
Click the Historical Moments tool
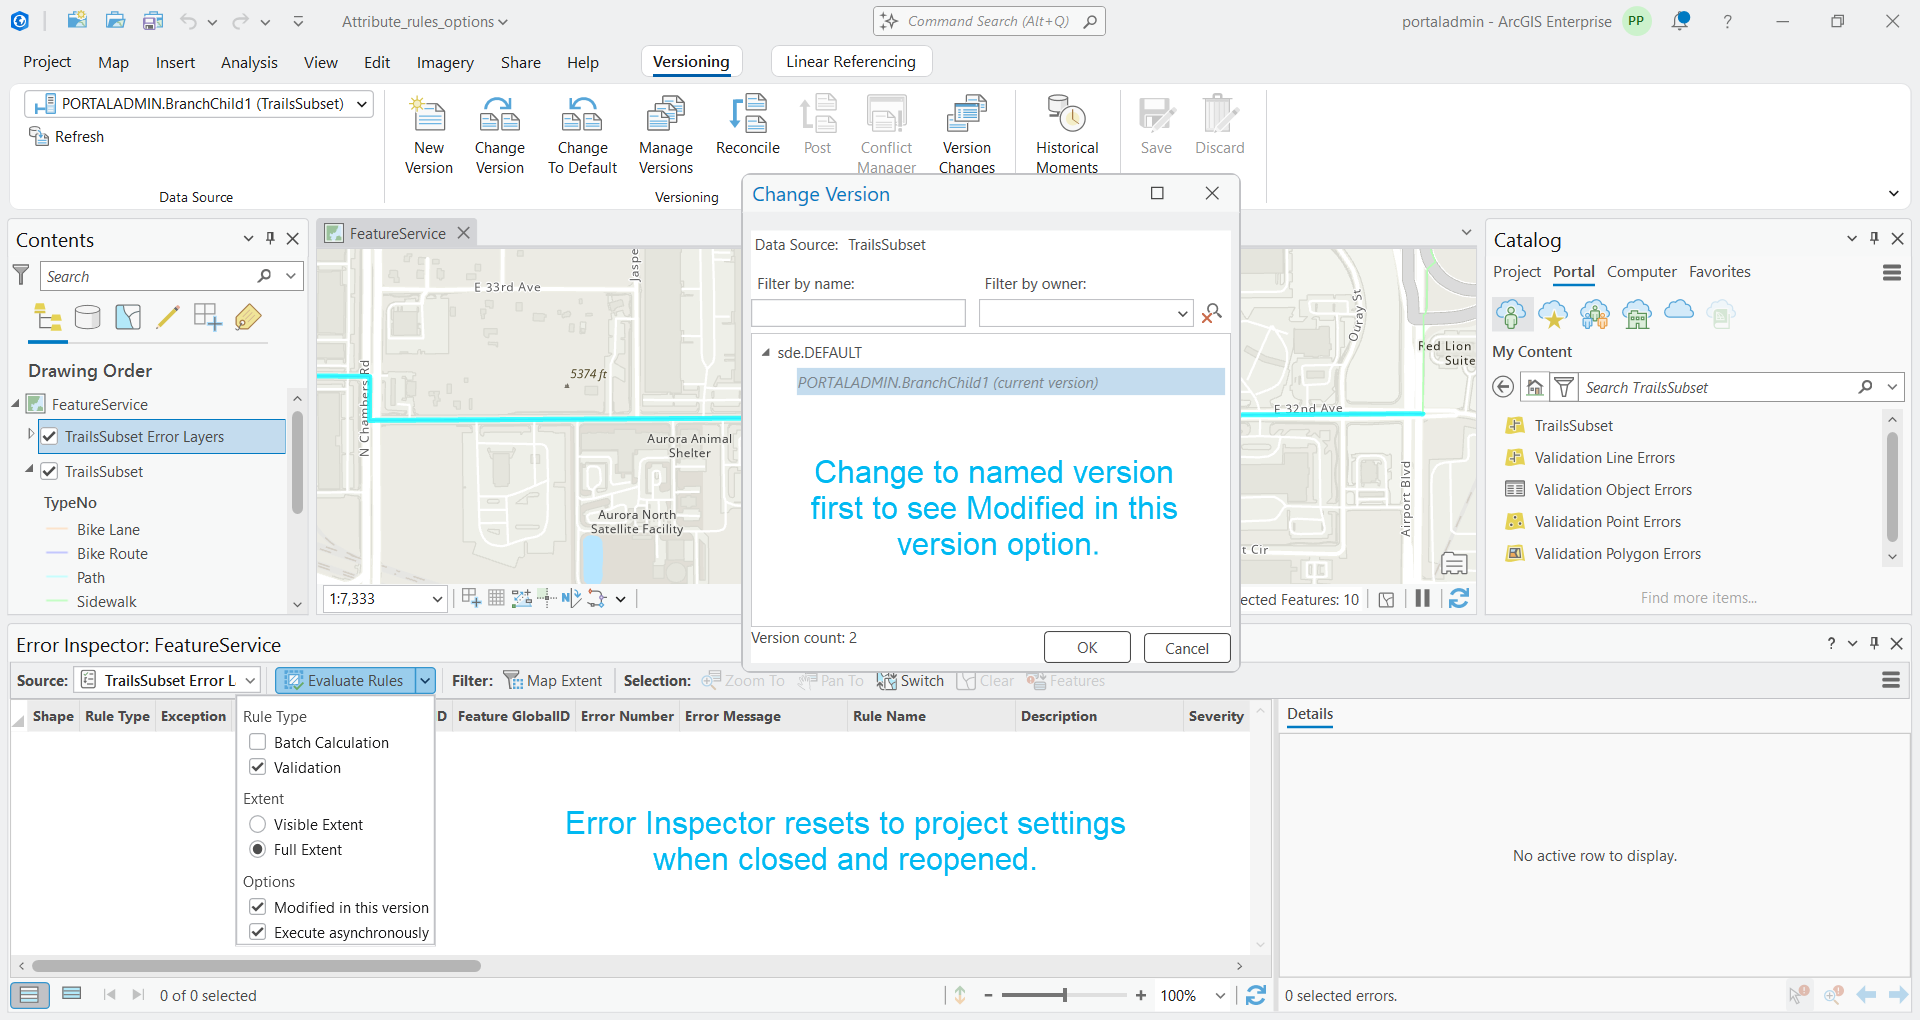point(1066,133)
